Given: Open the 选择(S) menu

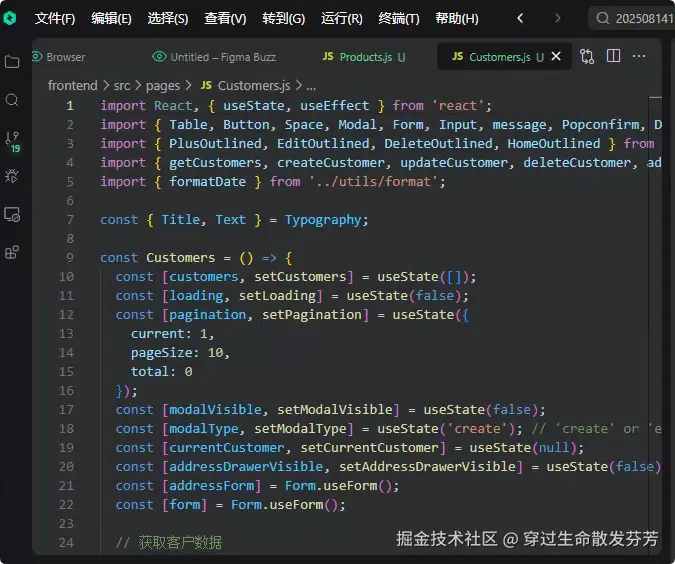Looking at the screenshot, I should pos(167,19).
